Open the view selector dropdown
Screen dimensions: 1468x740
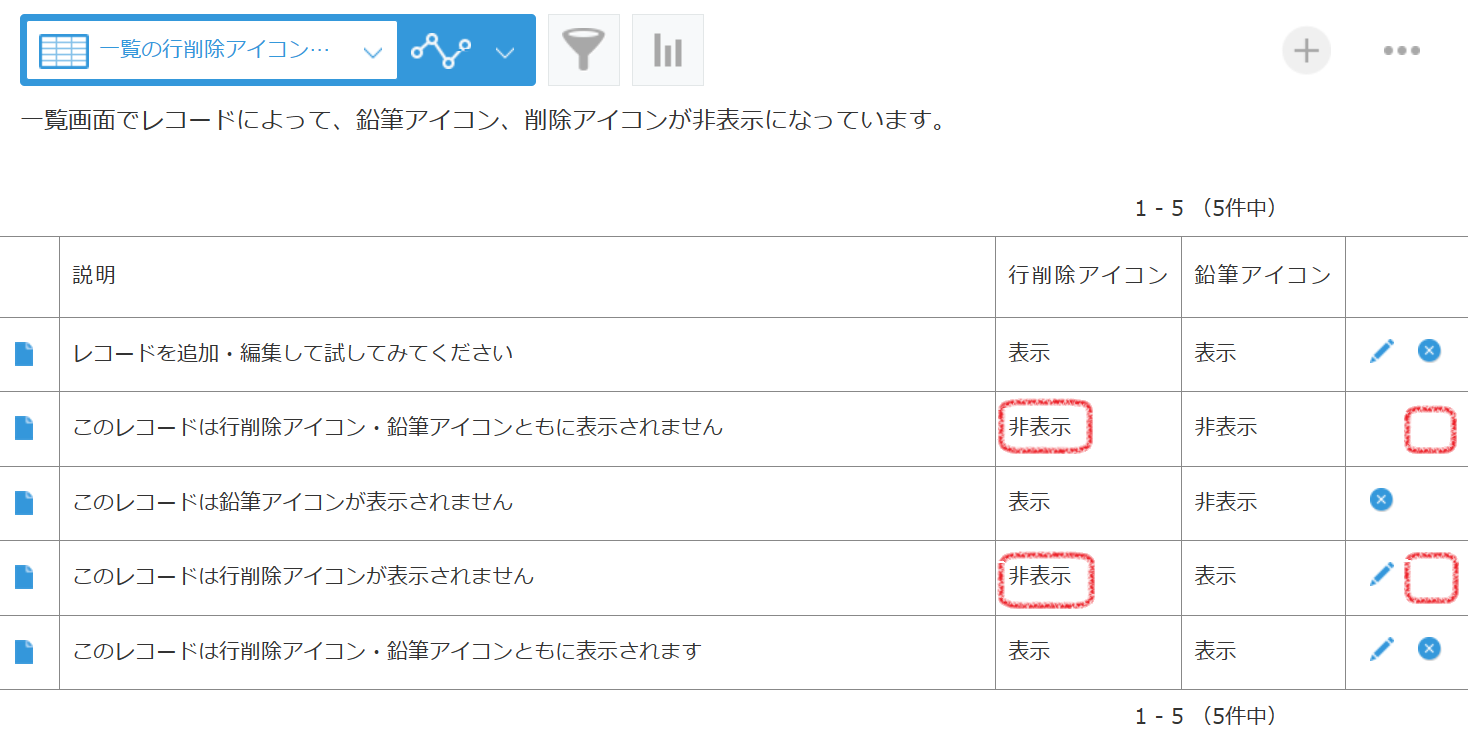pos(372,49)
